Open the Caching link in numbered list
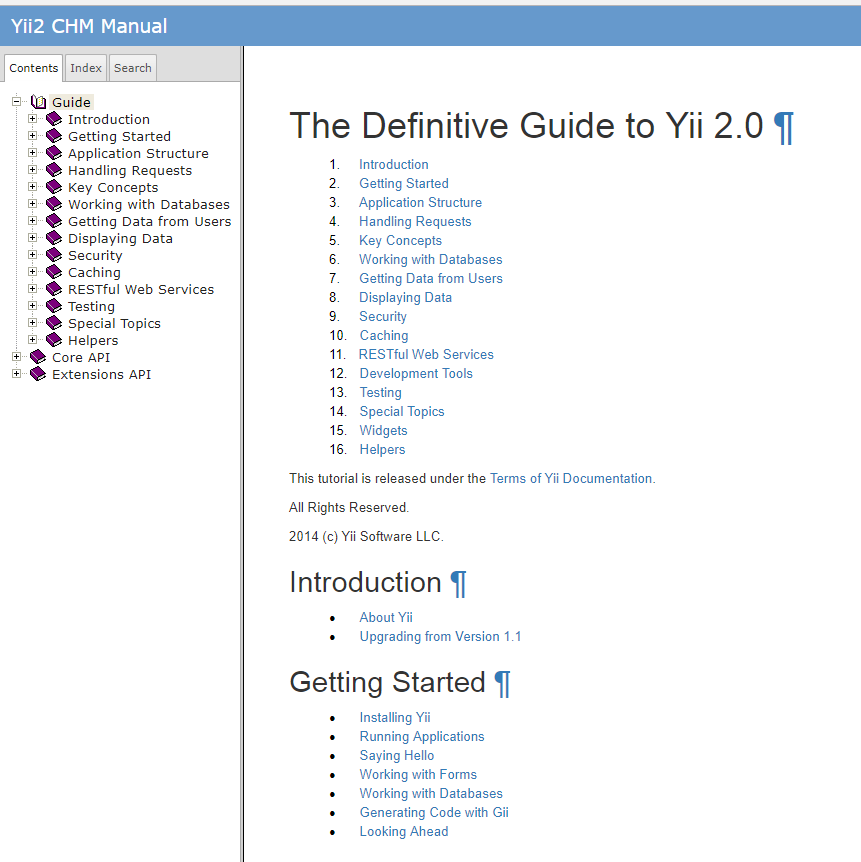861x862 pixels. tap(384, 335)
